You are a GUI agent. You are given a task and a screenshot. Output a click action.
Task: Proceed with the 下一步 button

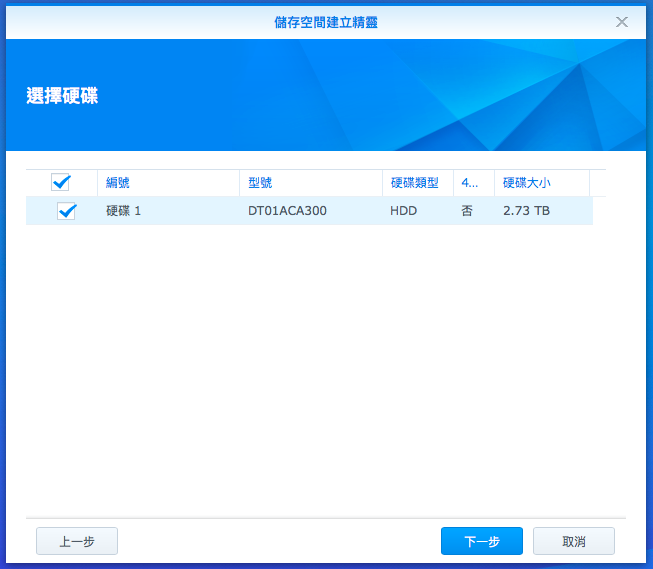pyautogui.click(x=481, y=541)
